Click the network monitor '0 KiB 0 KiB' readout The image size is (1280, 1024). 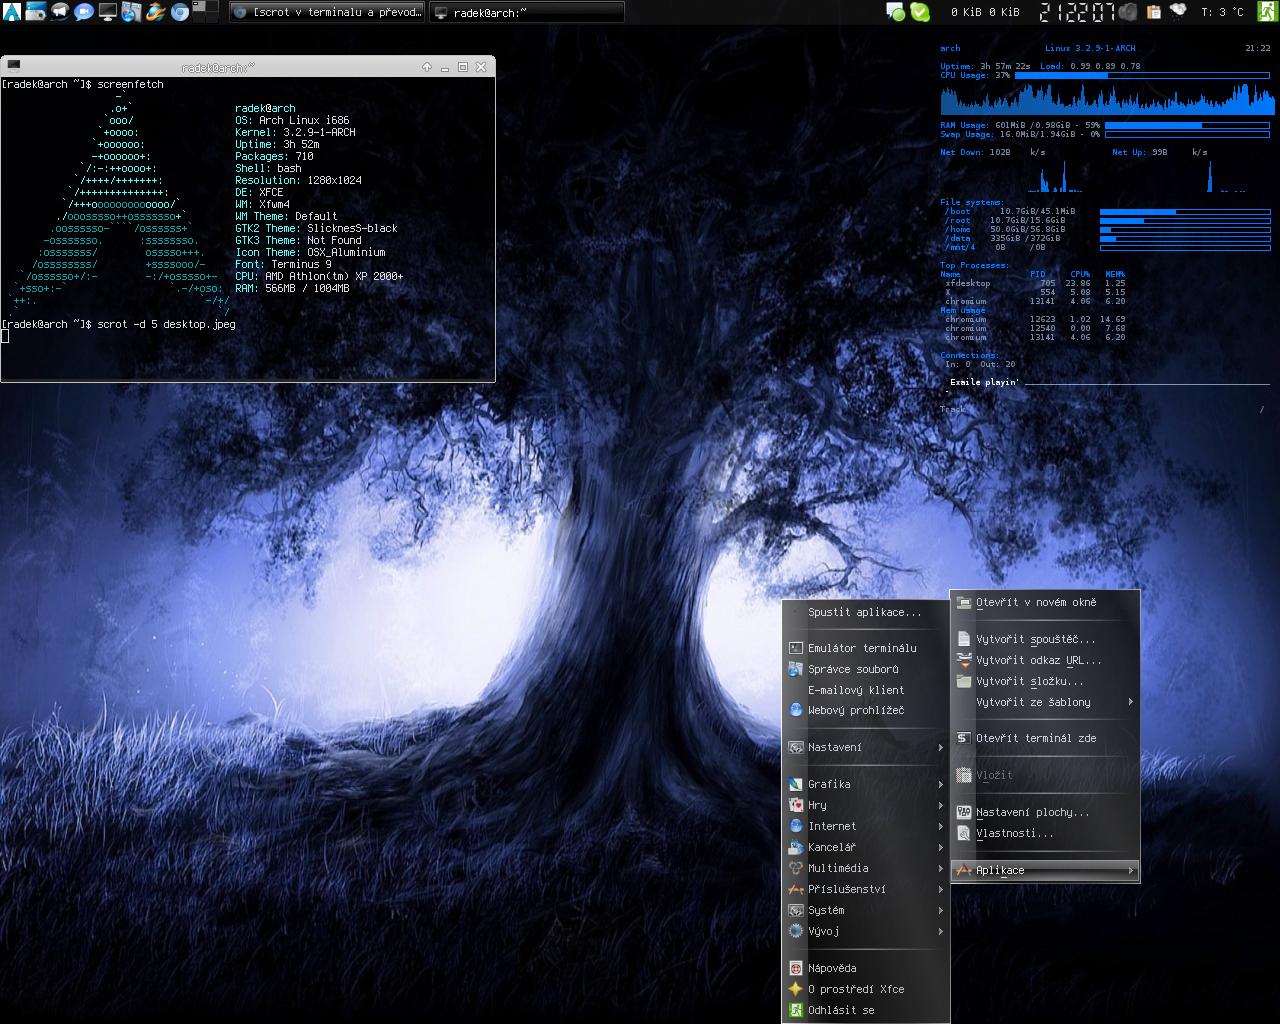(x=985, y=12)
